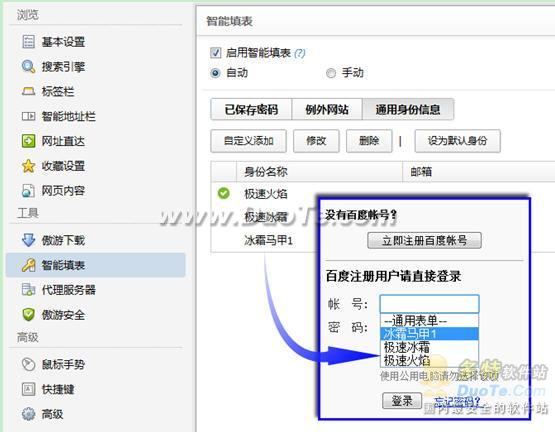Click the 帐号 input field

click(429, 304)
